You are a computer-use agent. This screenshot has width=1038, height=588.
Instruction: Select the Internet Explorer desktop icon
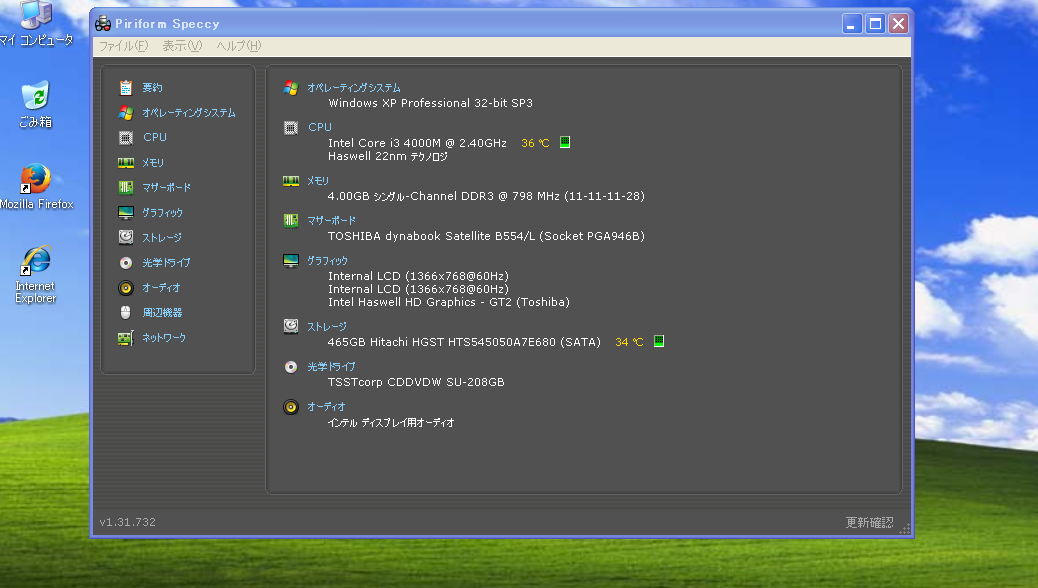[x=36, y=275]
